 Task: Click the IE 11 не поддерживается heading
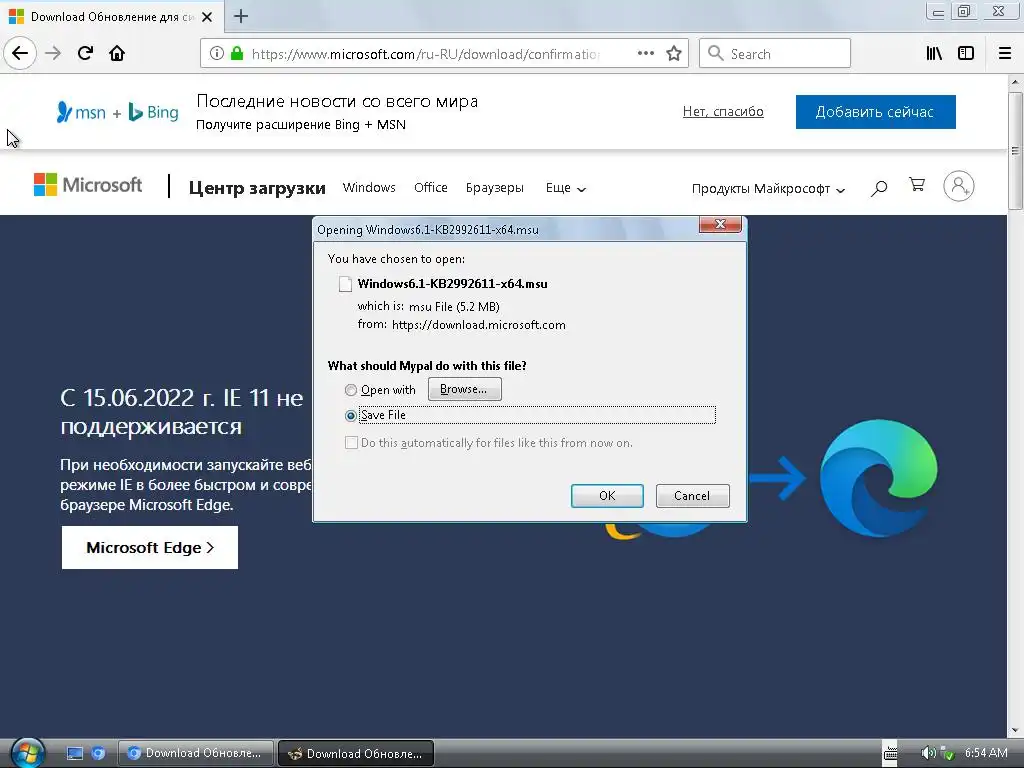[x=182, y=411]
